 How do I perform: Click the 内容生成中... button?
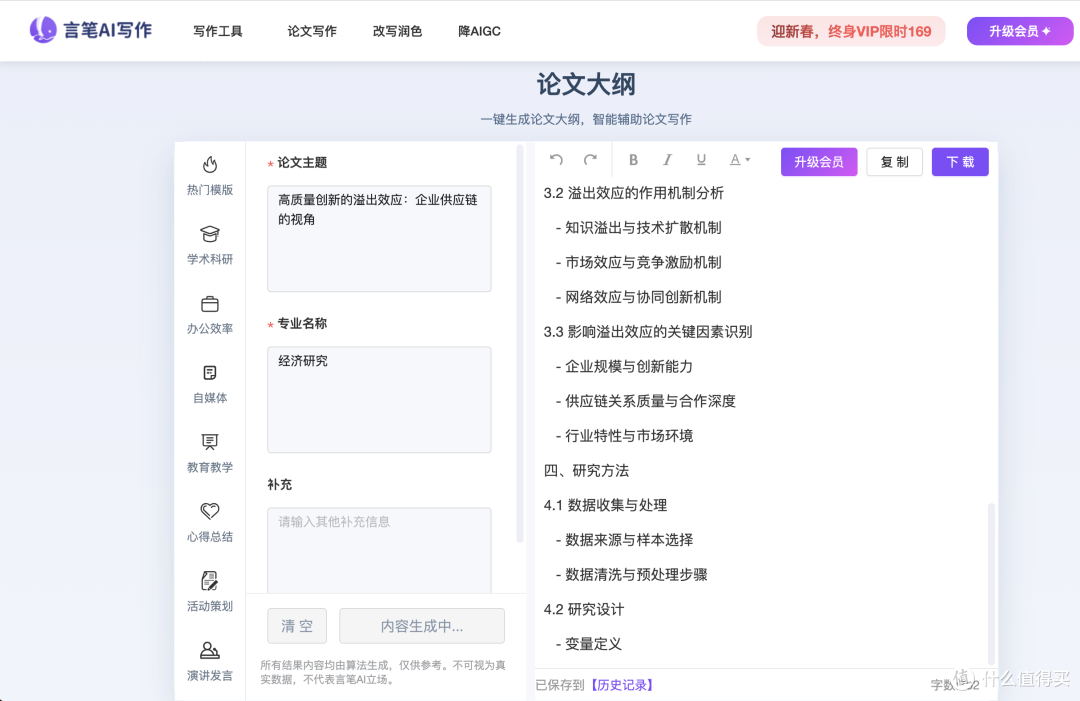click(x=422, y=626)
